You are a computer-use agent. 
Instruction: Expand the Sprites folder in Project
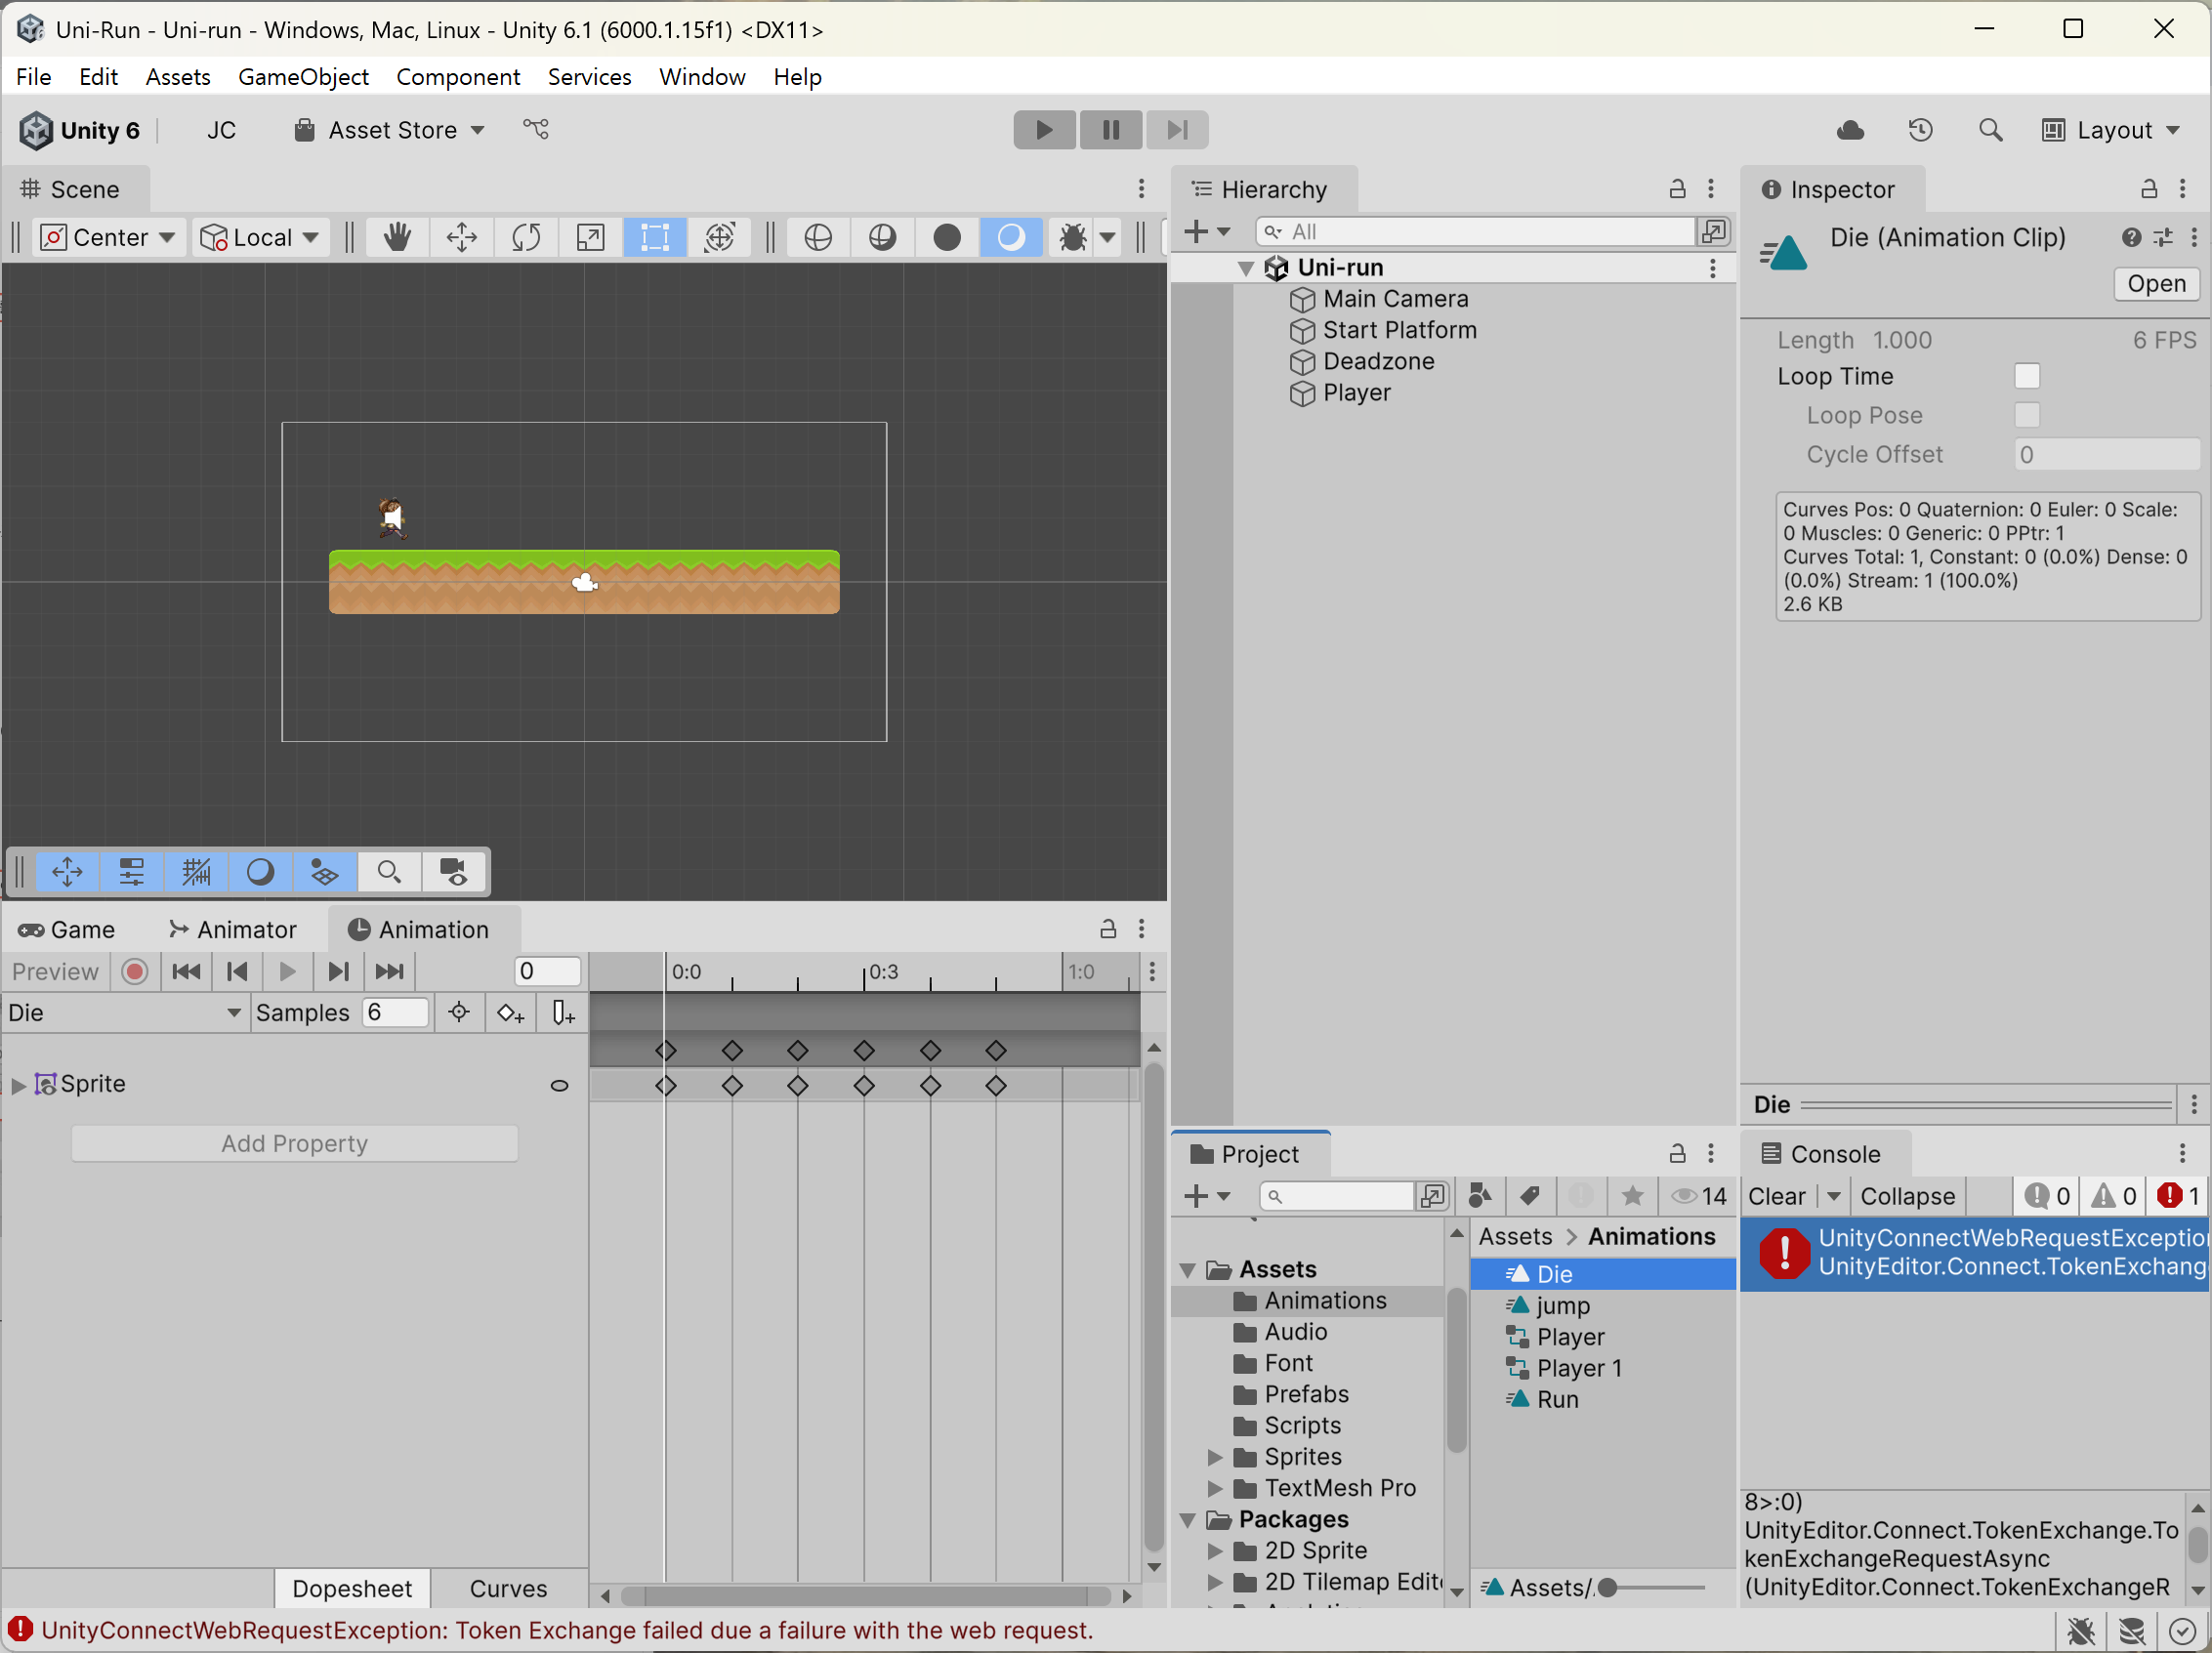[x=1215, y=1457]
